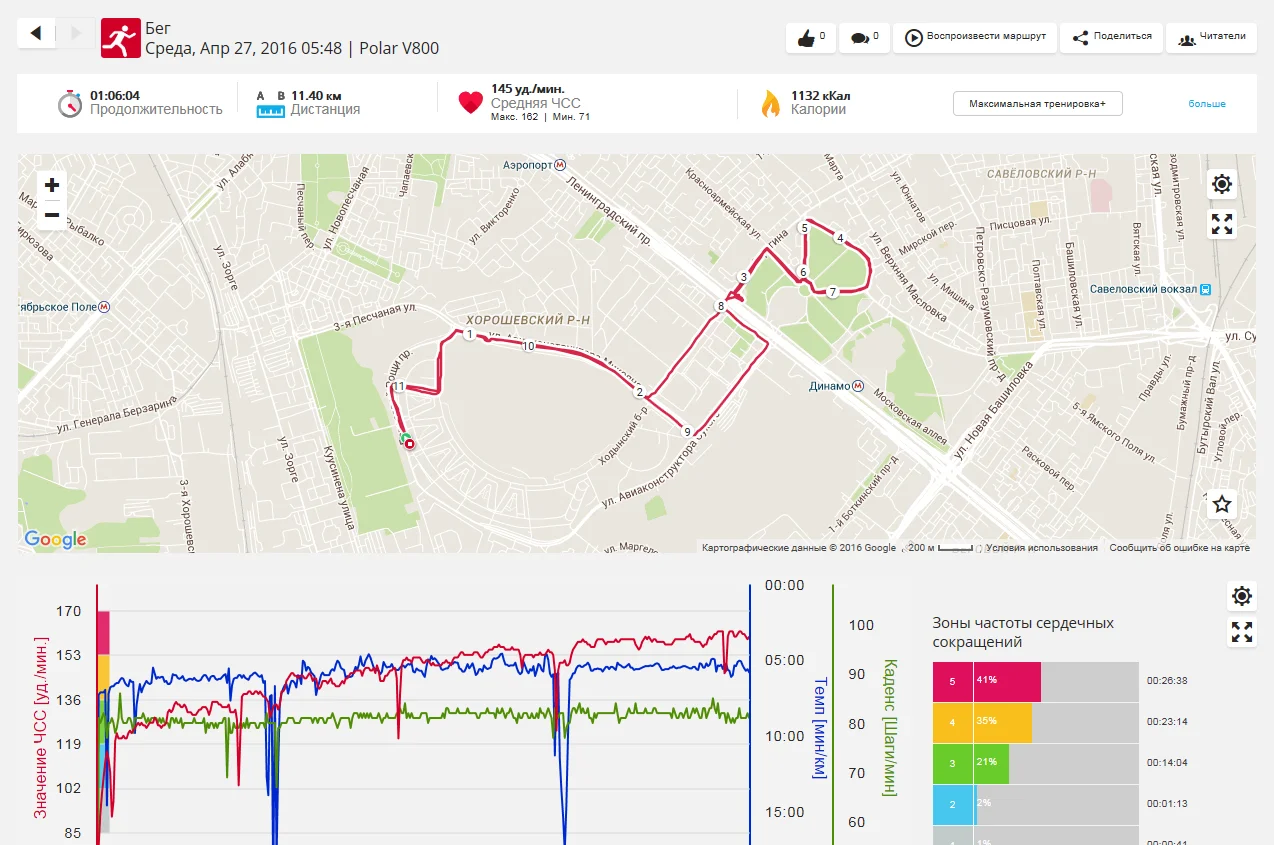Select kilometer marker 9 on route
Image resolution: width=1274 pixels, height=845 pixels.
pos(687,432)
